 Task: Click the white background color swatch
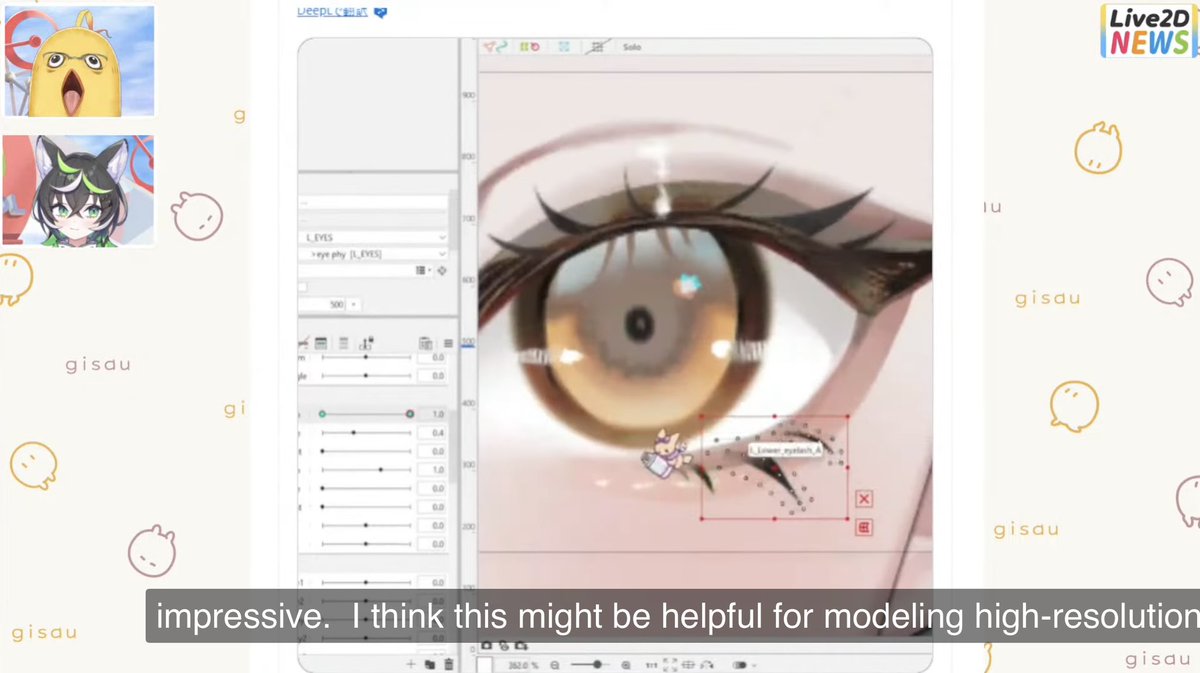pyautogui.click(x=484, y=665)
